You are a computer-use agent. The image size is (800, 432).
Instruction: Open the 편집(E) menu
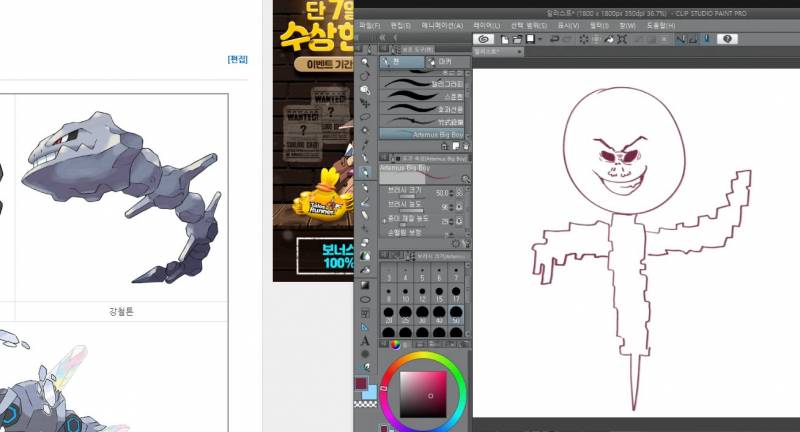click(401, 26)
